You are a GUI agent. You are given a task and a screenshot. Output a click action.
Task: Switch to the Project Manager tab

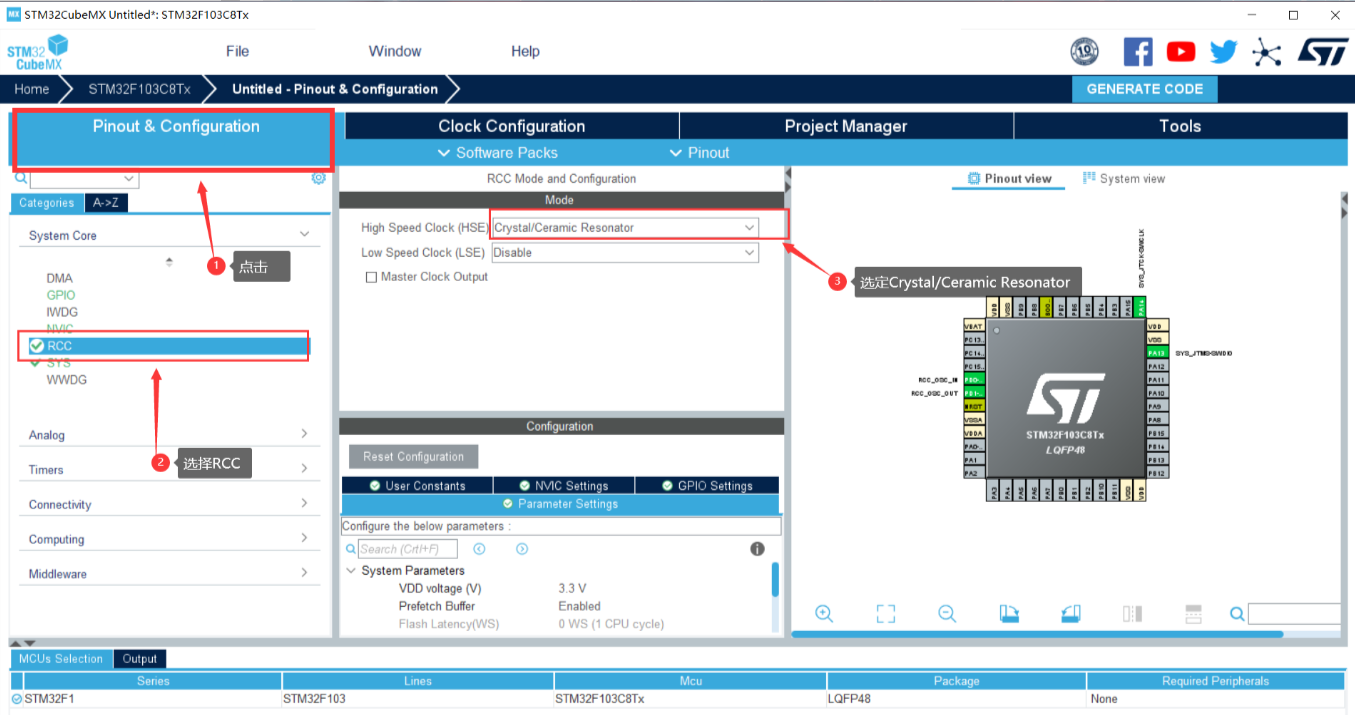(846, 126)
